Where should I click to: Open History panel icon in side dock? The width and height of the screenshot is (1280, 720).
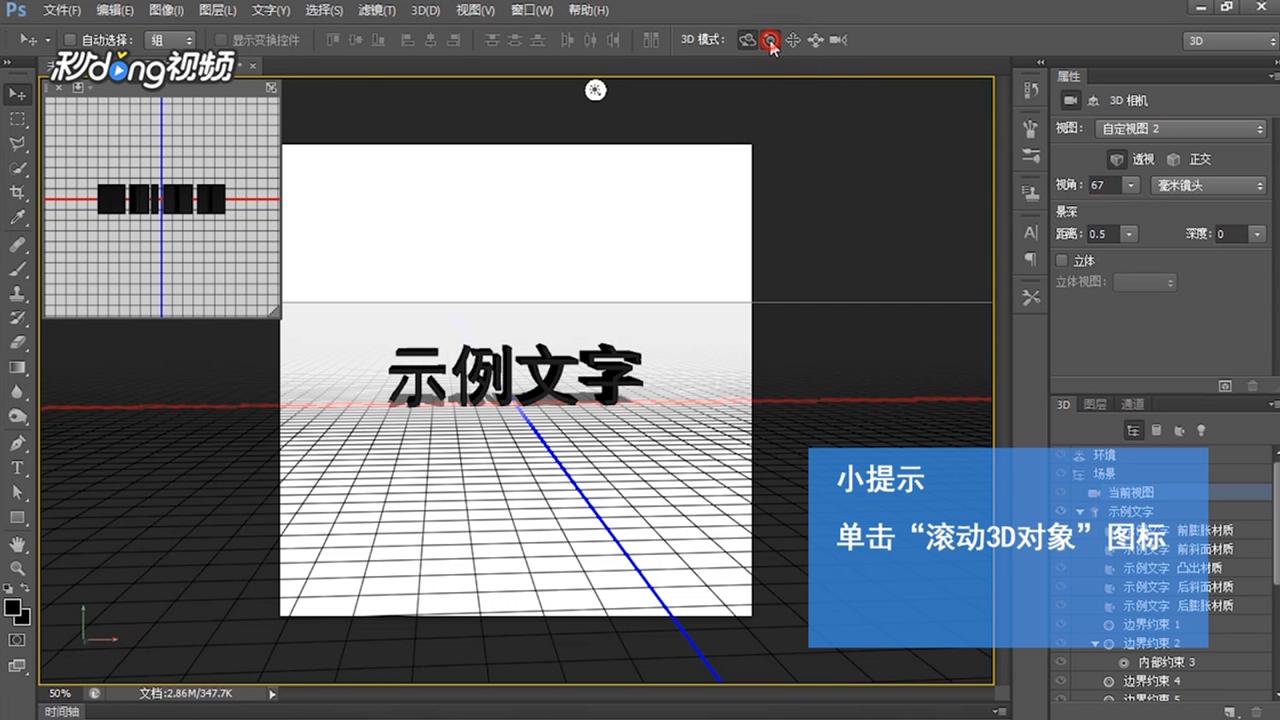[x=1031, y=90]
